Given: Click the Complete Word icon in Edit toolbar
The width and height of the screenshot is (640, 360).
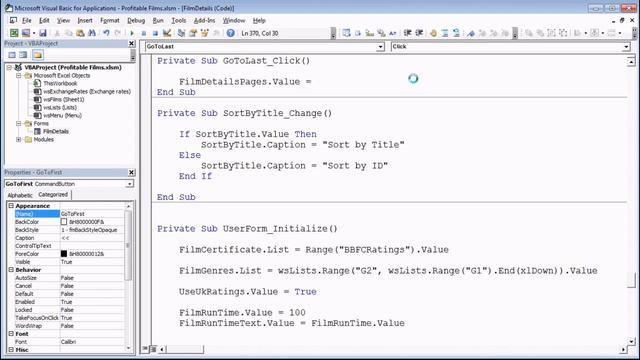Looking at the screenshot, I should click(x=393, y=33).
